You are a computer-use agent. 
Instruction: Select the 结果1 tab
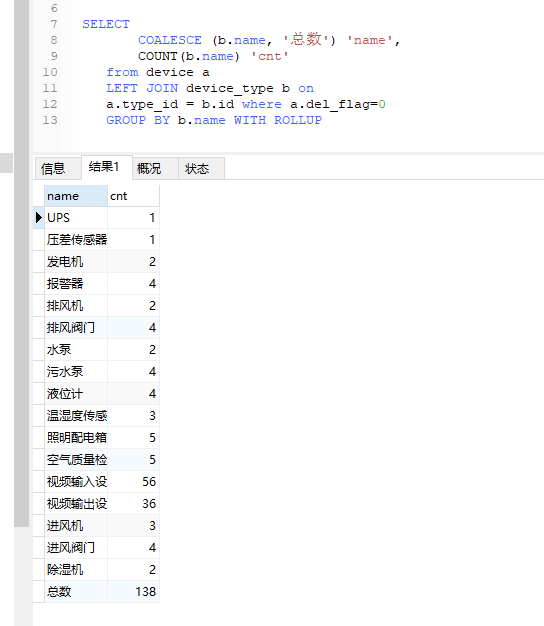[x=107, y=167]
